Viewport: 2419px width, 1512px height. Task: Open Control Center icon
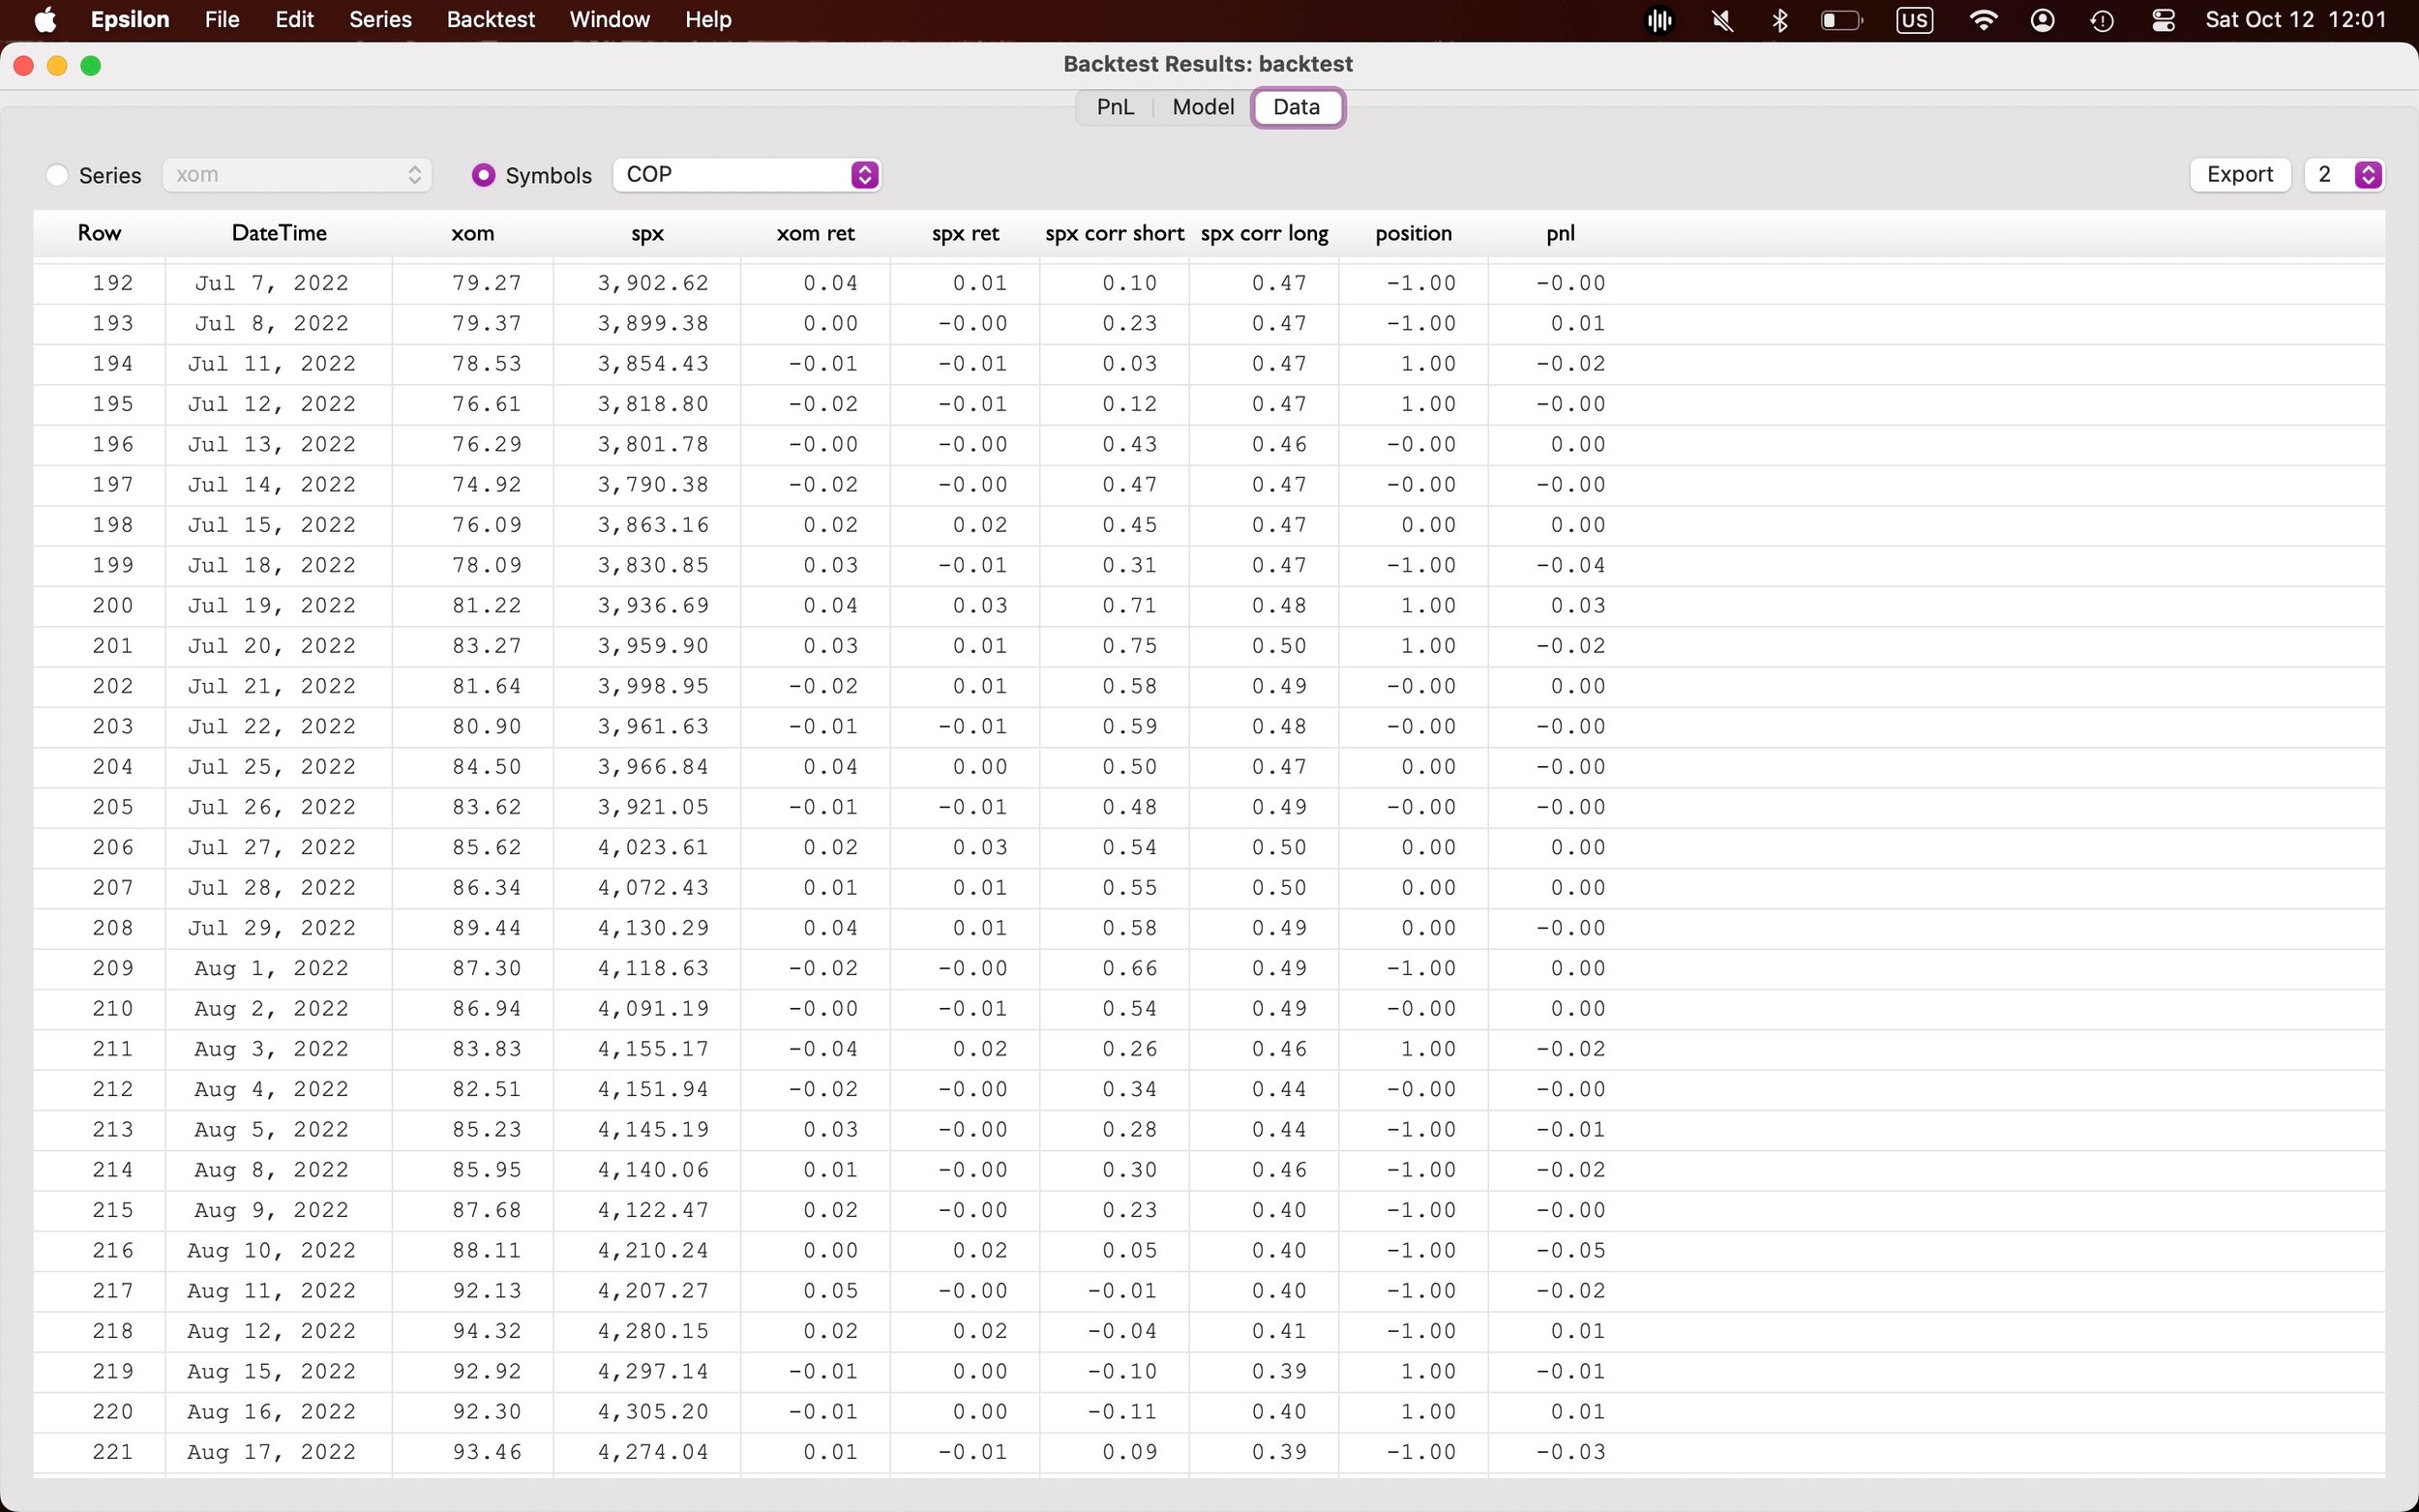(2163, 20)
